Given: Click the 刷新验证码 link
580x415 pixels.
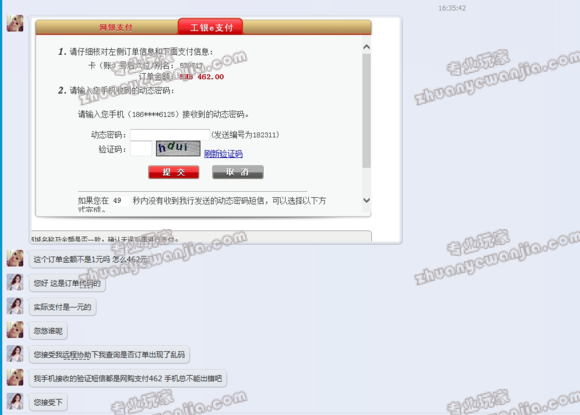Looking at the screenshot, I should (x=223, y=153).
